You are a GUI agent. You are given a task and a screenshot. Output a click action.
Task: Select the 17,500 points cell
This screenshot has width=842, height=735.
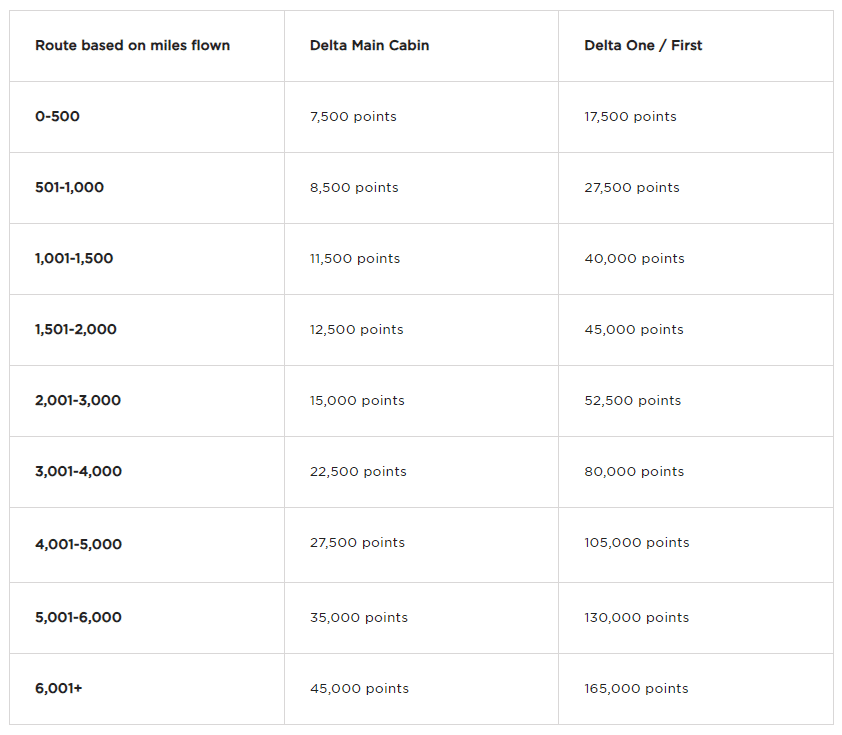tap(630, 116)
